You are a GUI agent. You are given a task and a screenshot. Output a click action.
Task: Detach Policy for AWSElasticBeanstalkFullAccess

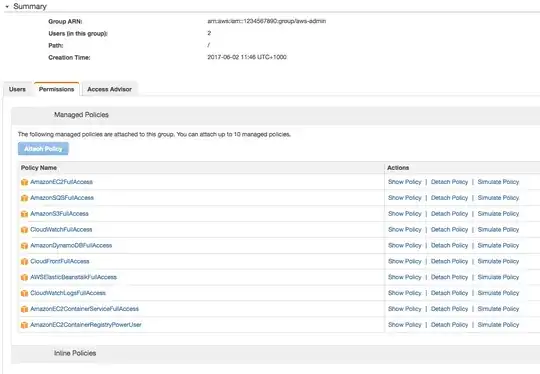point(449,277)
